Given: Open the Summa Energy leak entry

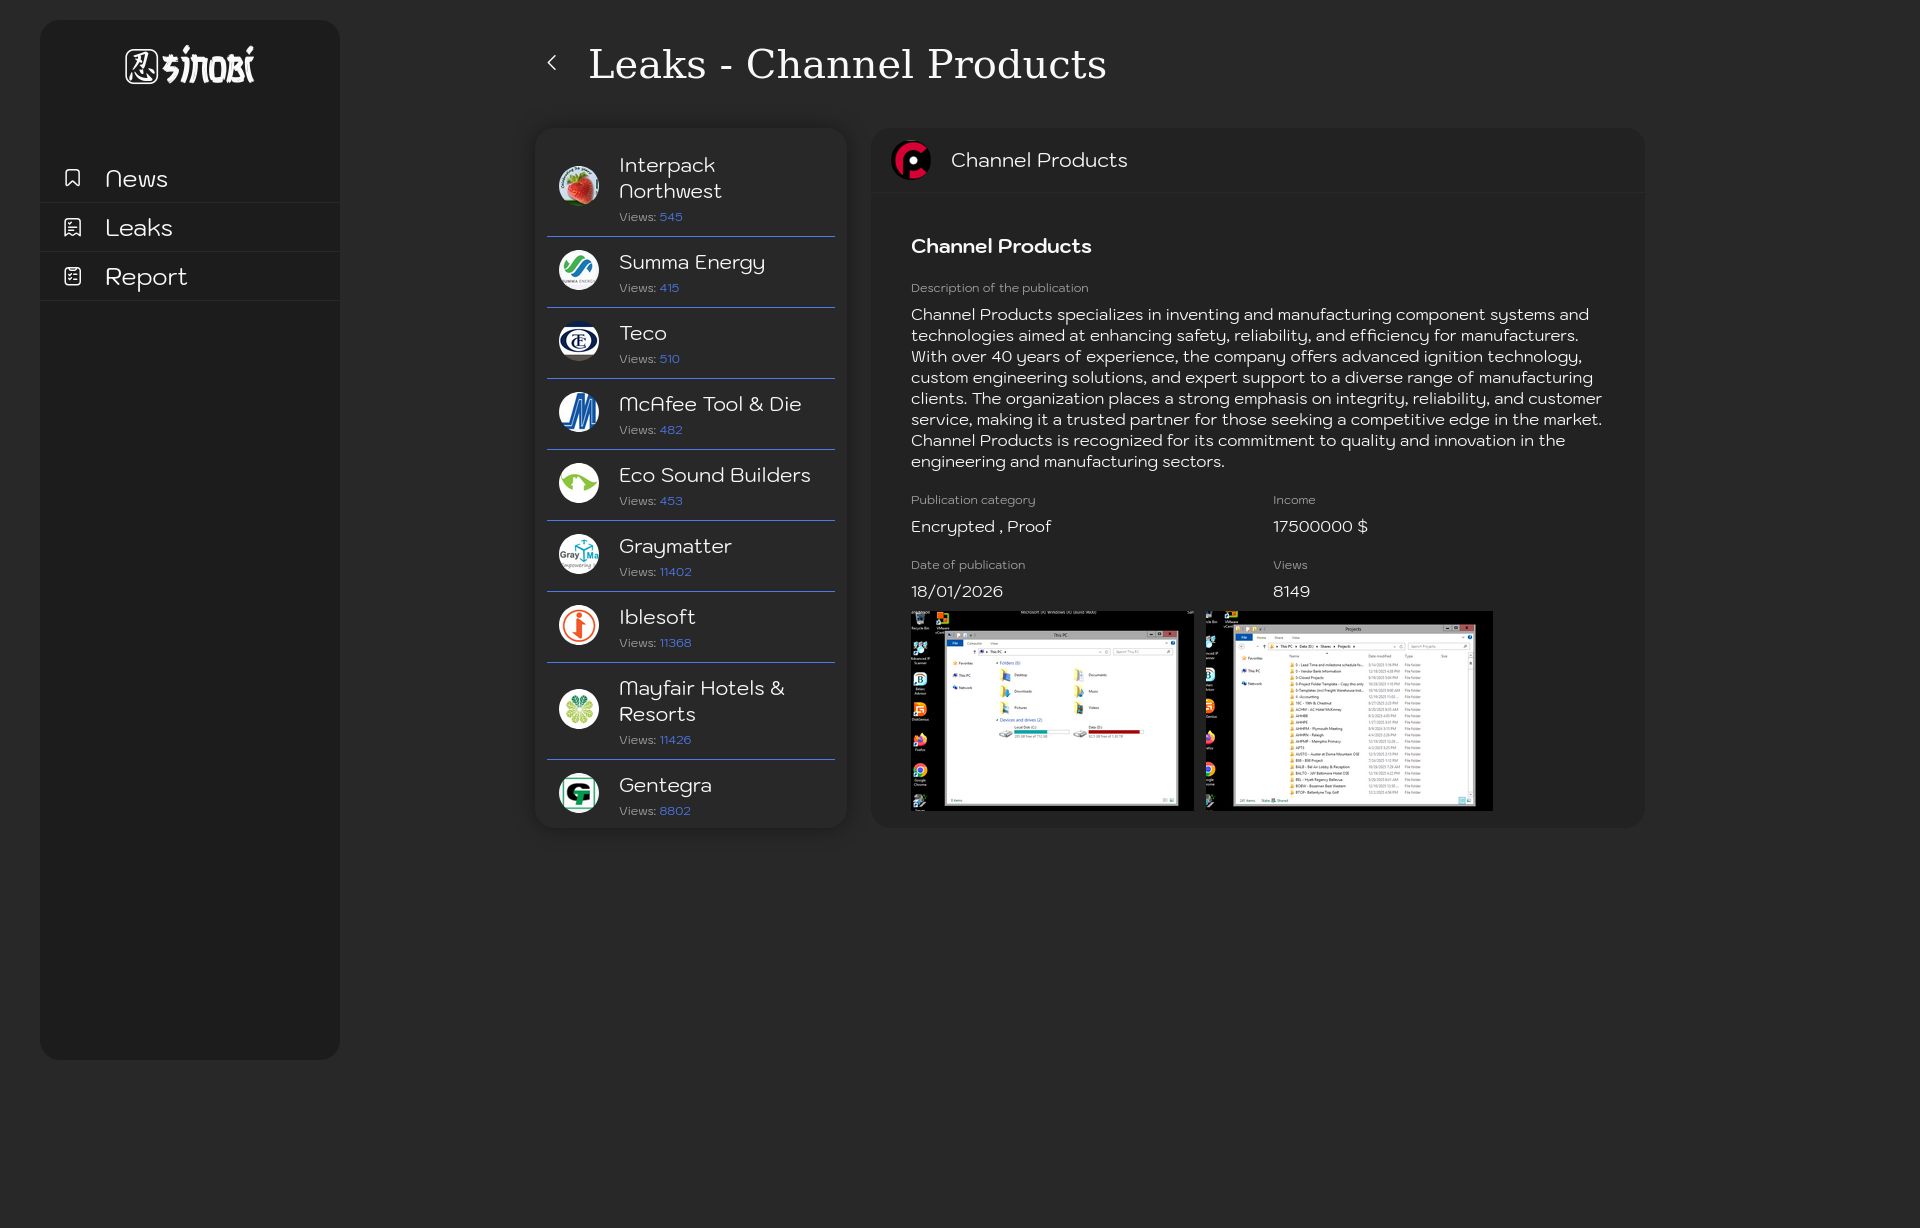Looking at the screenshot, I should (691, 263).
